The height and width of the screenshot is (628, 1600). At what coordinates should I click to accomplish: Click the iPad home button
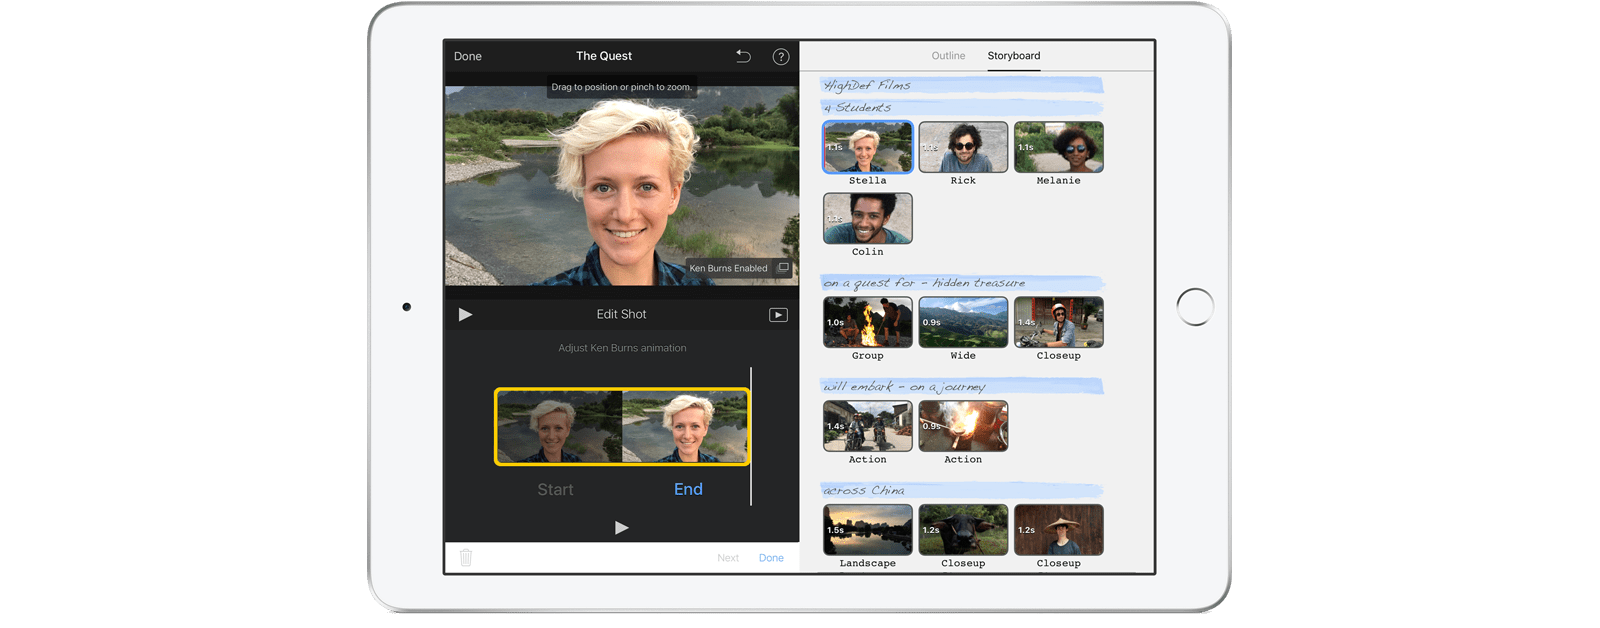pos(1195,307)
